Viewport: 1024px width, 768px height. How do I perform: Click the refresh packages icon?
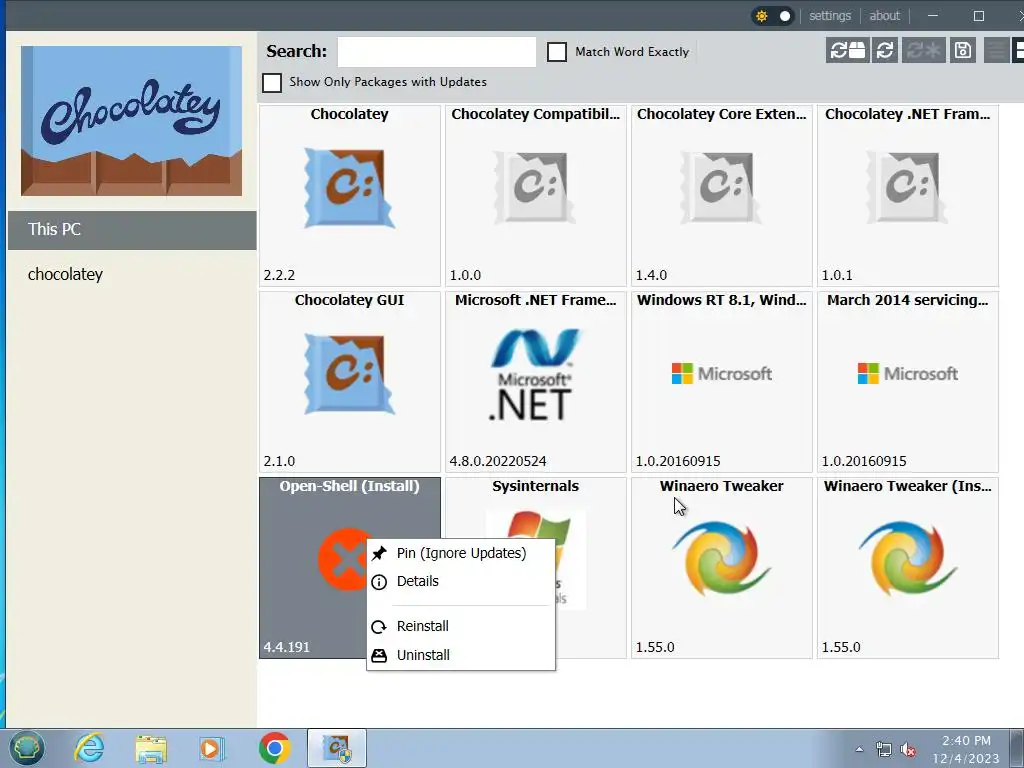(x=885, y=50)
